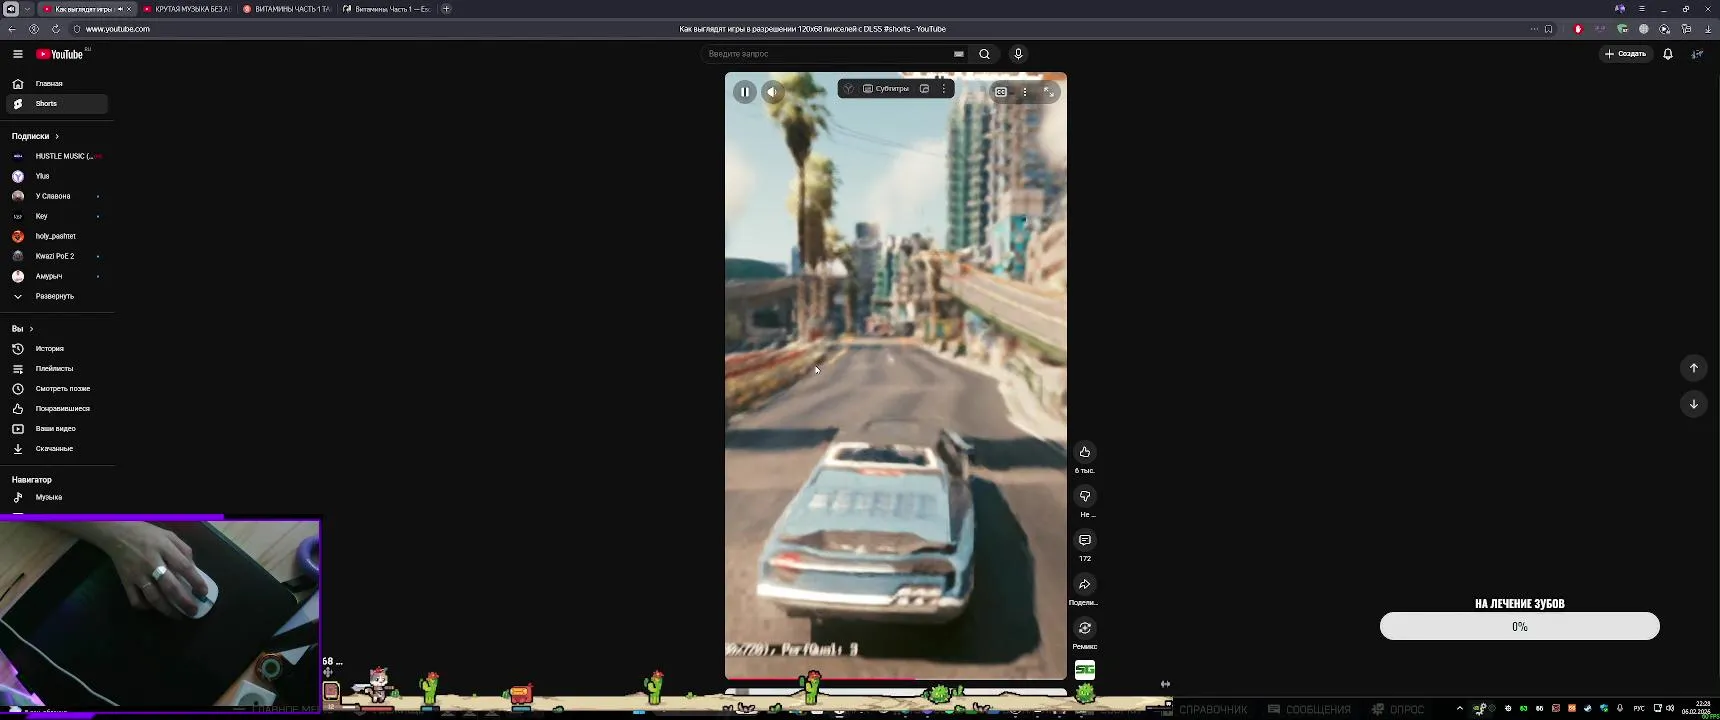Switch to the ВИТАМИНЫ ЧАСТЬ 1 tab
The height and width of the screenshot is (720, 1720).
point(287,9)
